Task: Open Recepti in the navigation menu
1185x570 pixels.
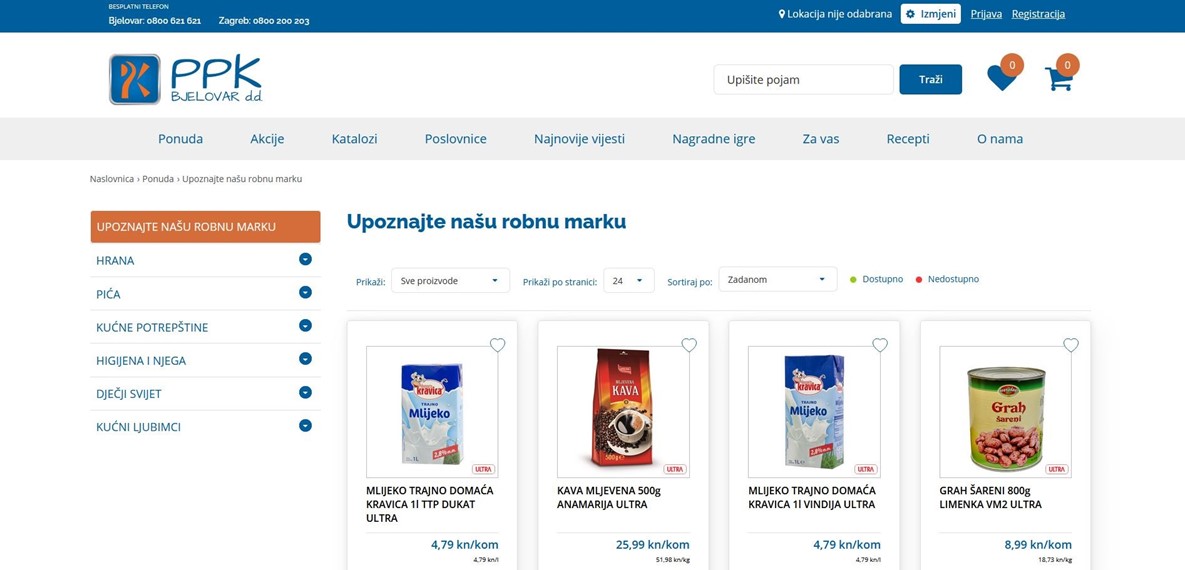Action: pyautogui.click(x=908, y=138)
